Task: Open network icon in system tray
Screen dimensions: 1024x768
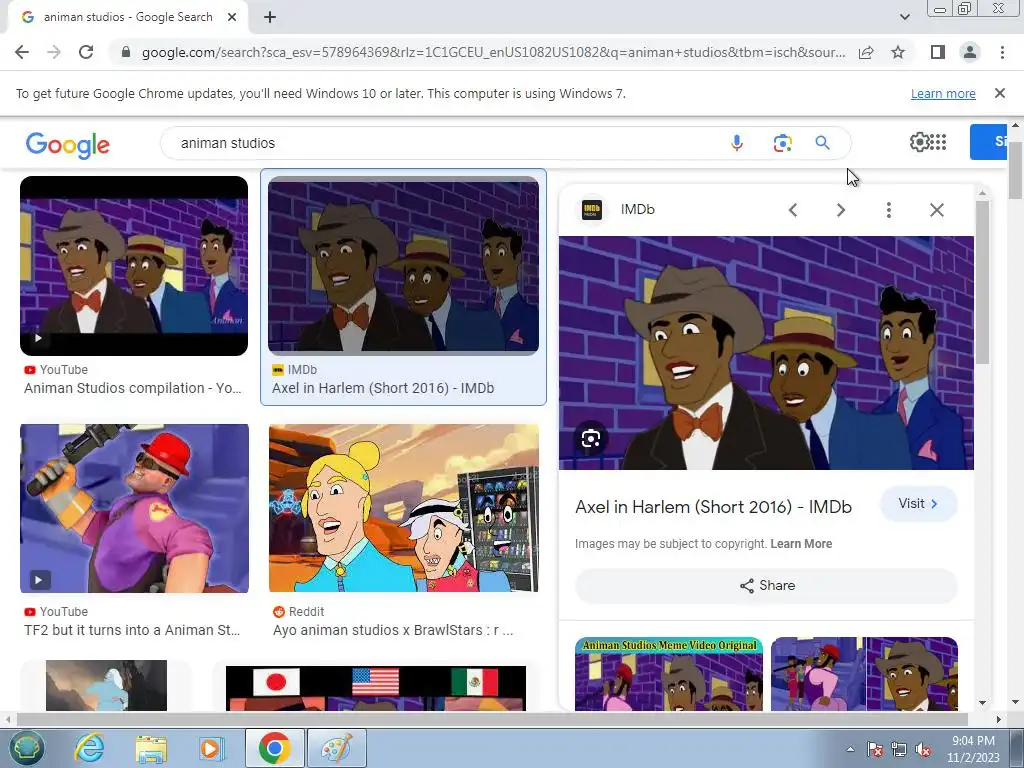Action: [899, 750]
